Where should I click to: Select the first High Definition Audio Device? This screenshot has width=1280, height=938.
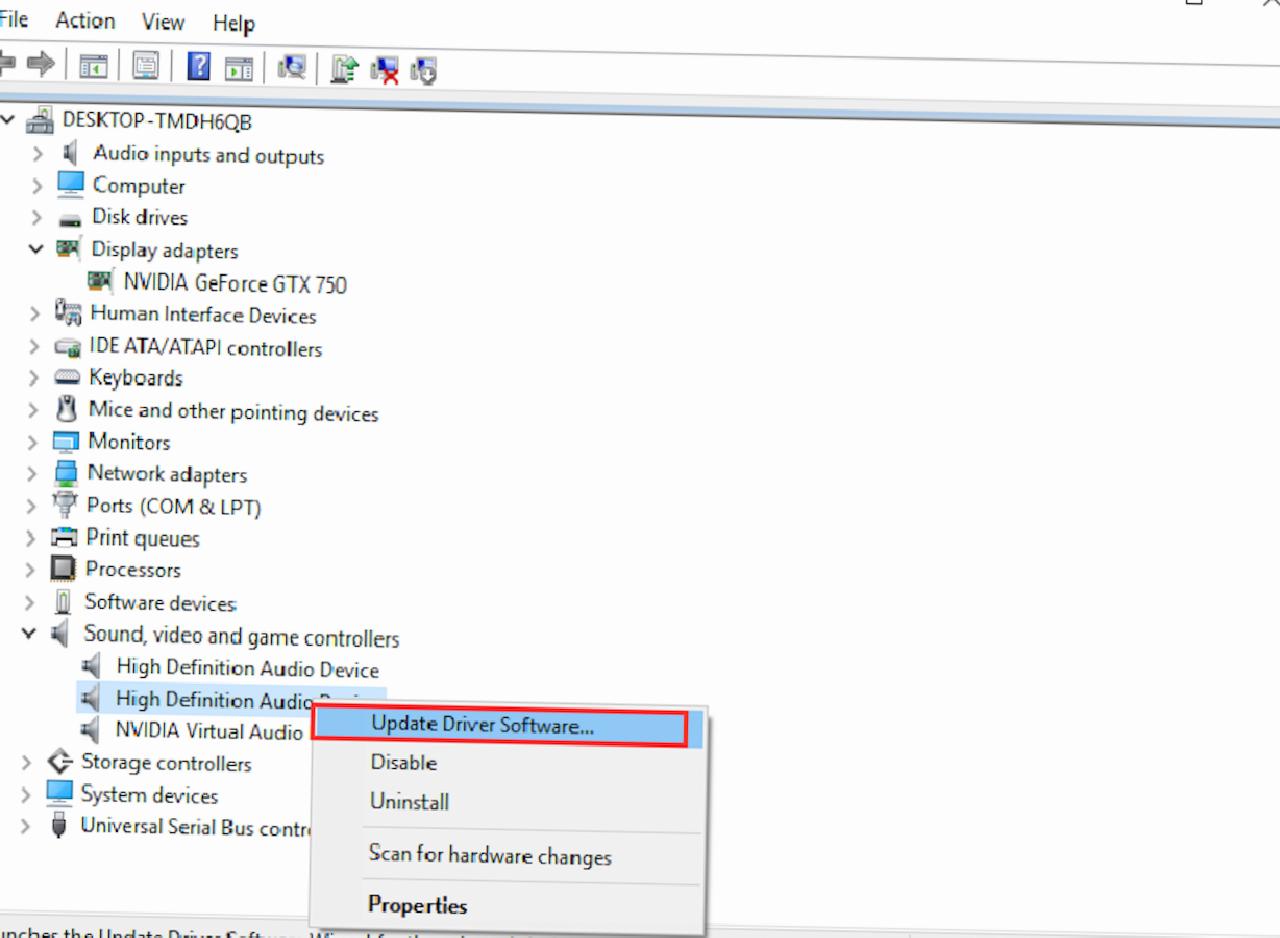[x=247, y=668]
